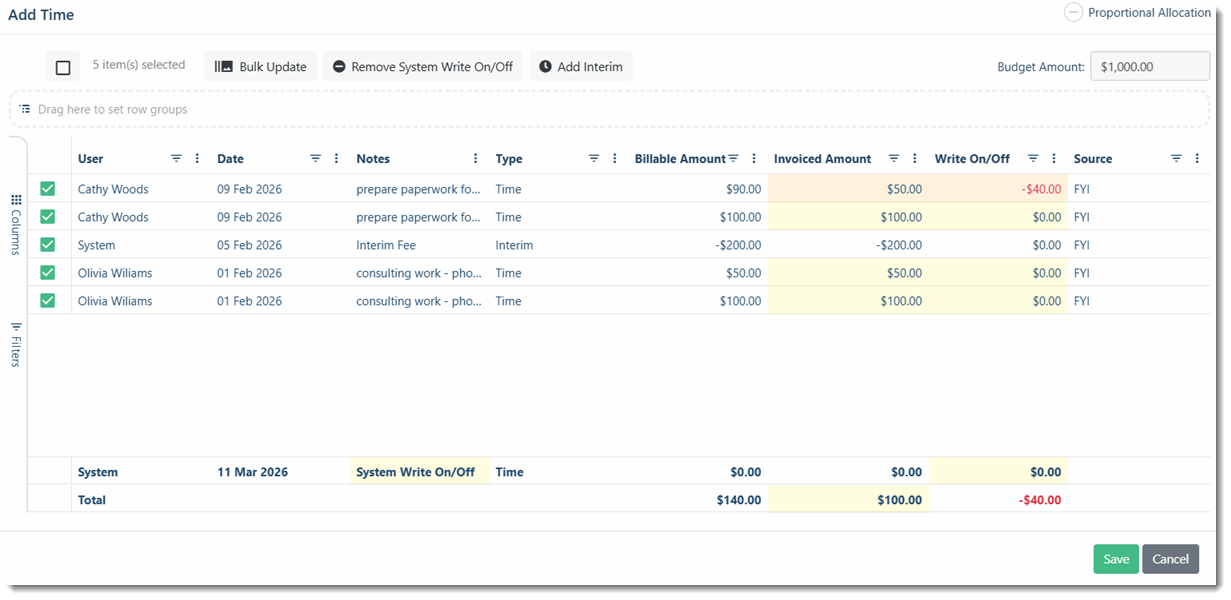Click the -$40.00 write off cell in first row
This screenshot has width=1231, height=600.
click(998, 189)
